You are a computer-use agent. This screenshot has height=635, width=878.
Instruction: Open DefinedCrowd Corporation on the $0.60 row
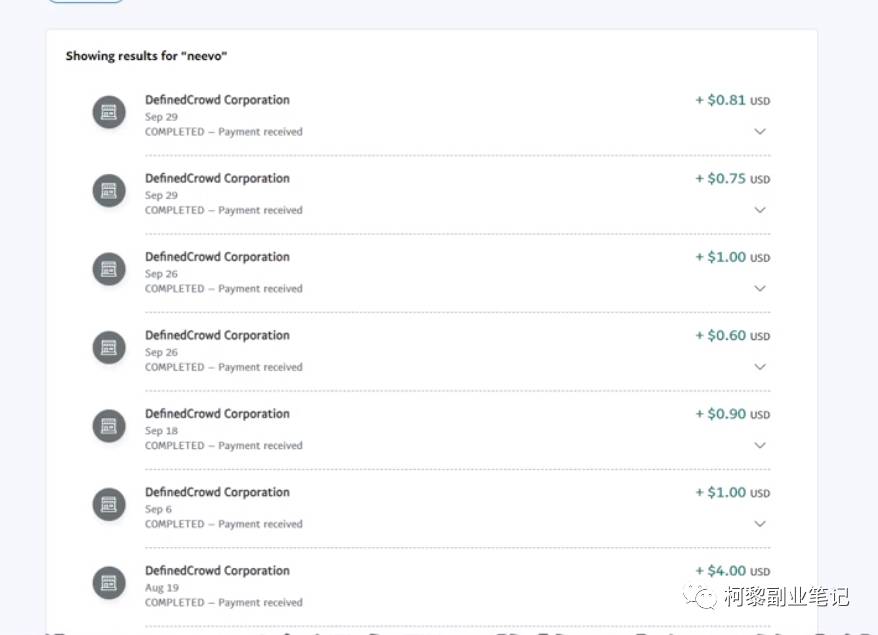point(217,335)
